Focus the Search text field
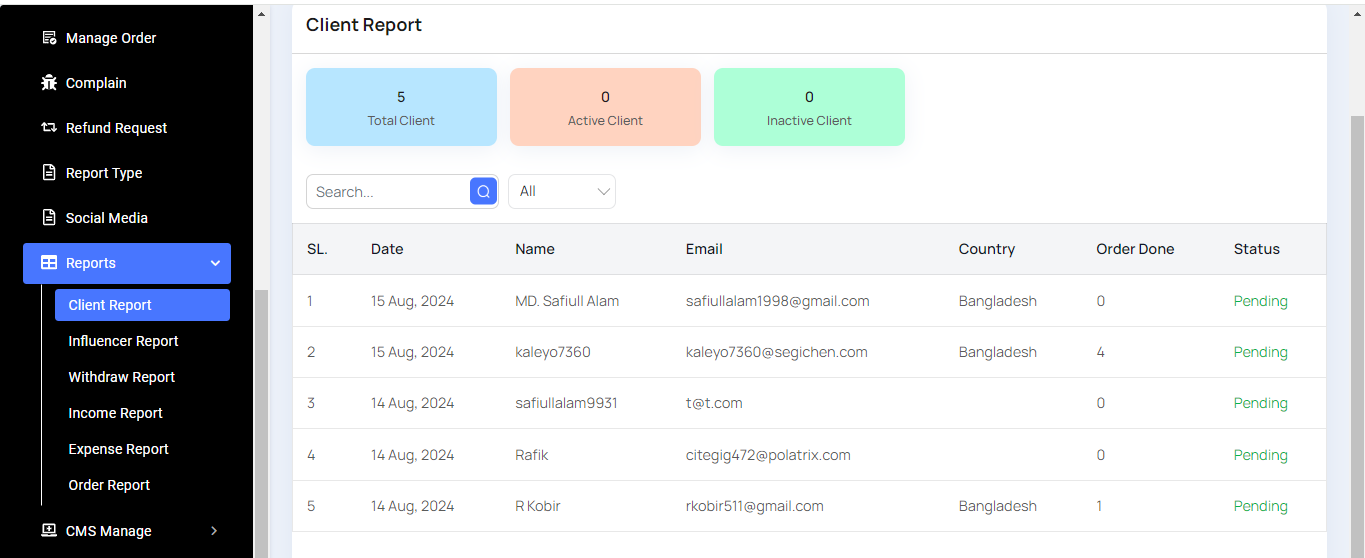1365x558 pixels. point(388,192)
